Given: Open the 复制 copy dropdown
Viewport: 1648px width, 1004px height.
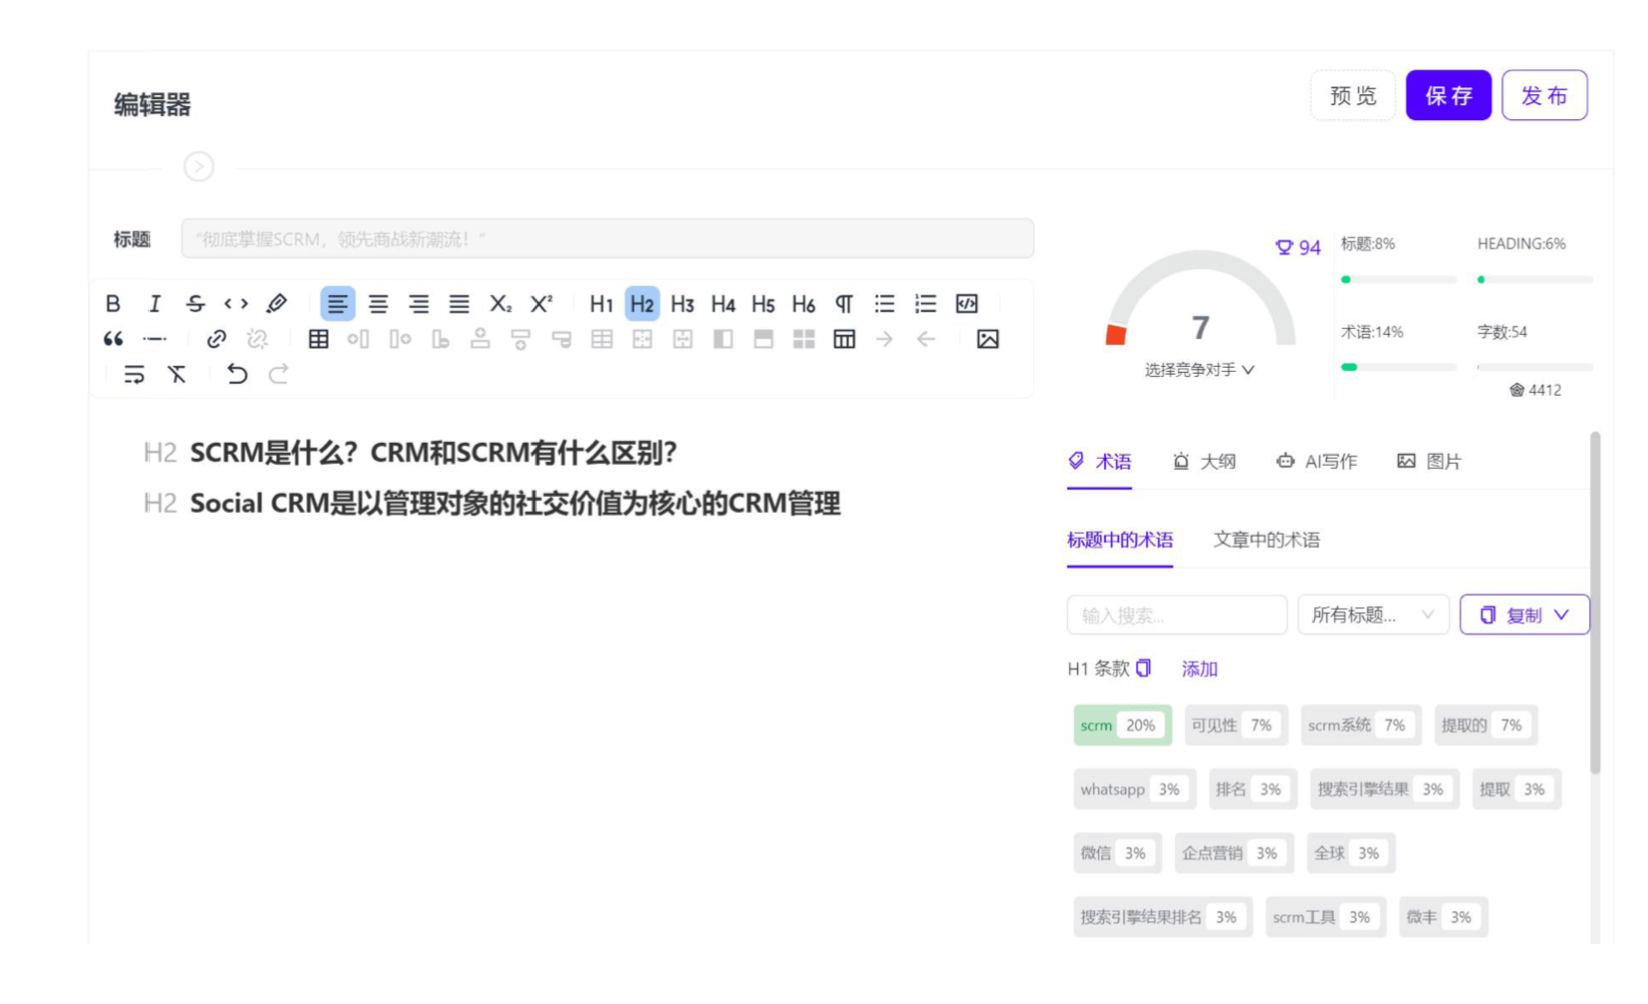Looking at the screenshot, I should (x=1524, y=615).
